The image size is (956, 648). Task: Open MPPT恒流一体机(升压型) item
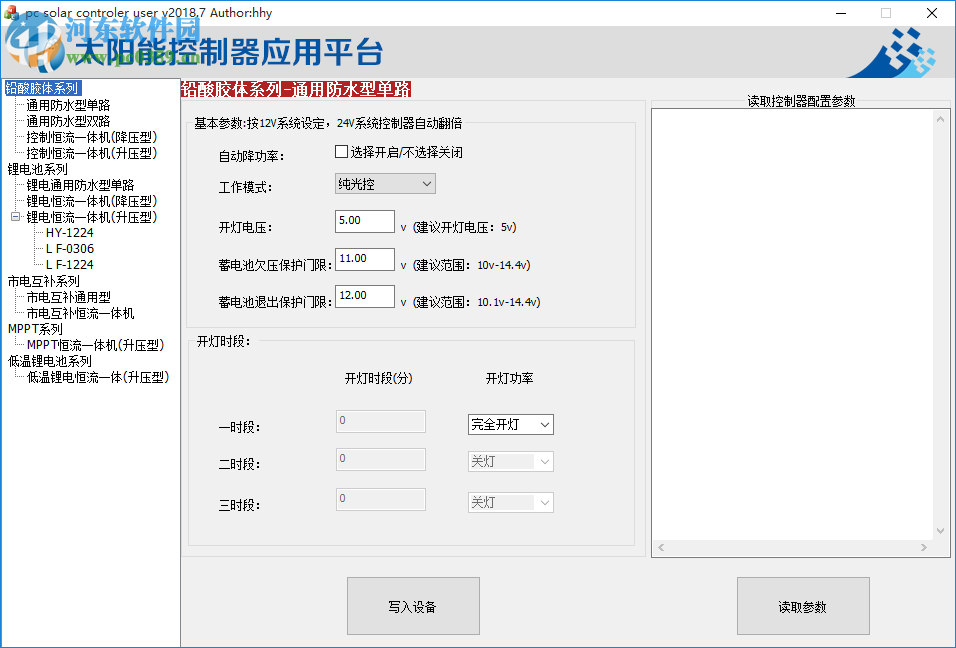[95, 345]
